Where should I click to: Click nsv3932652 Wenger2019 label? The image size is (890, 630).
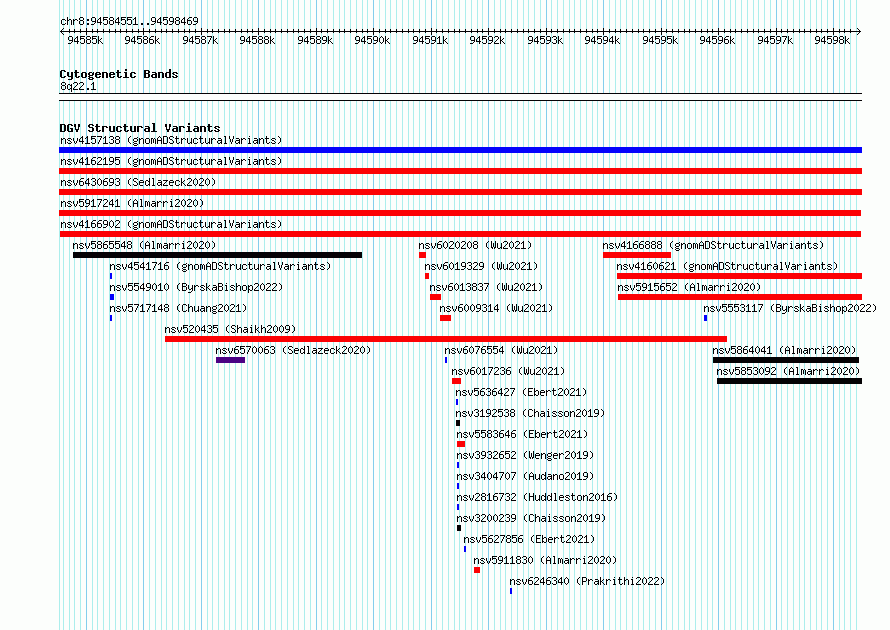tap(525, 455)
